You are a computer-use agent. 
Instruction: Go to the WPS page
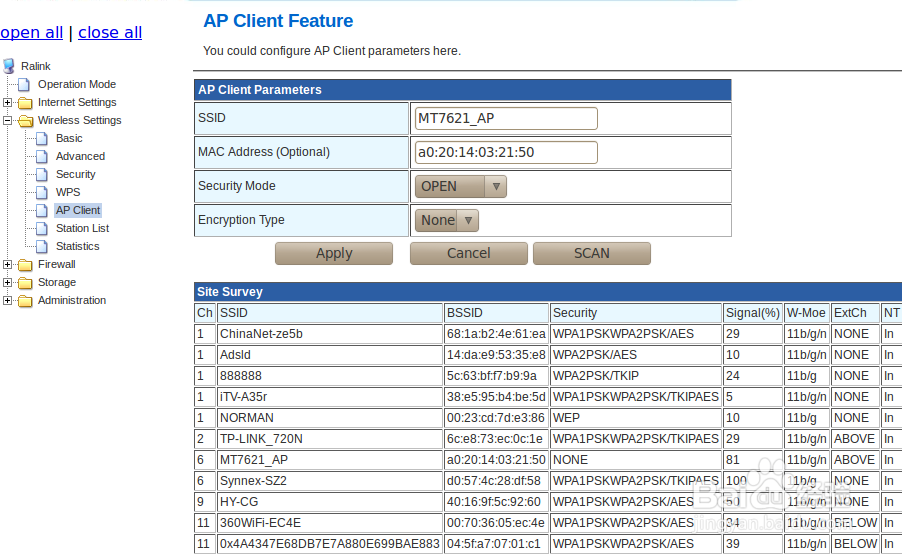pos(68,192)
